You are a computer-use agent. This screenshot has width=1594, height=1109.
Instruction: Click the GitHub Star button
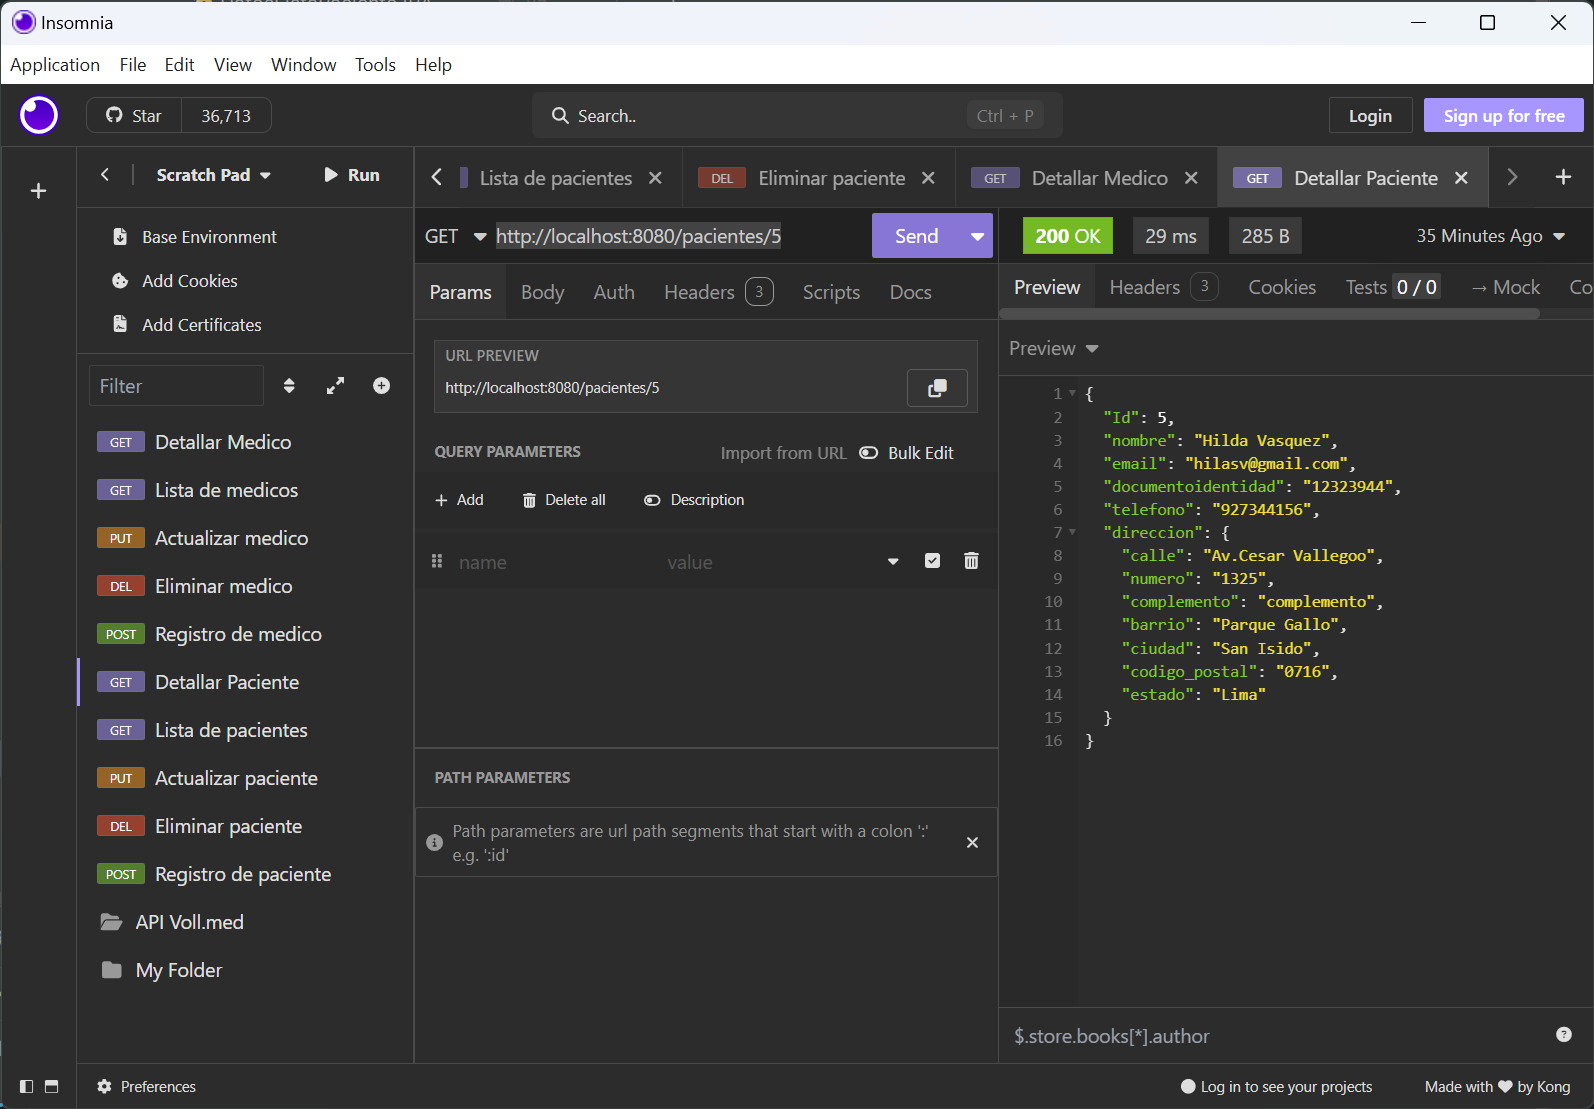[134, 116]
